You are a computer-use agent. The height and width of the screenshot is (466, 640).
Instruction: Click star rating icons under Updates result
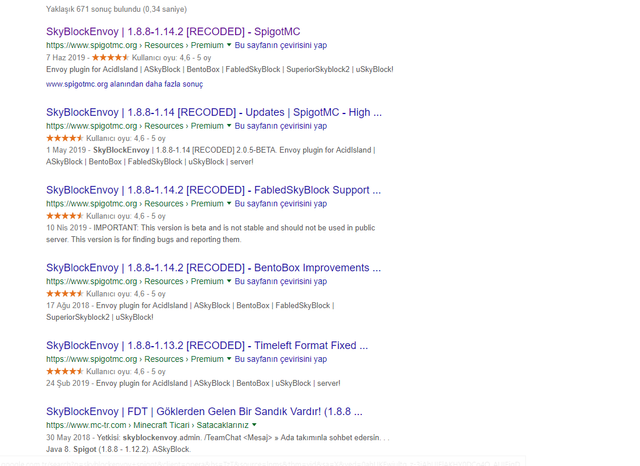coord(64,138)
